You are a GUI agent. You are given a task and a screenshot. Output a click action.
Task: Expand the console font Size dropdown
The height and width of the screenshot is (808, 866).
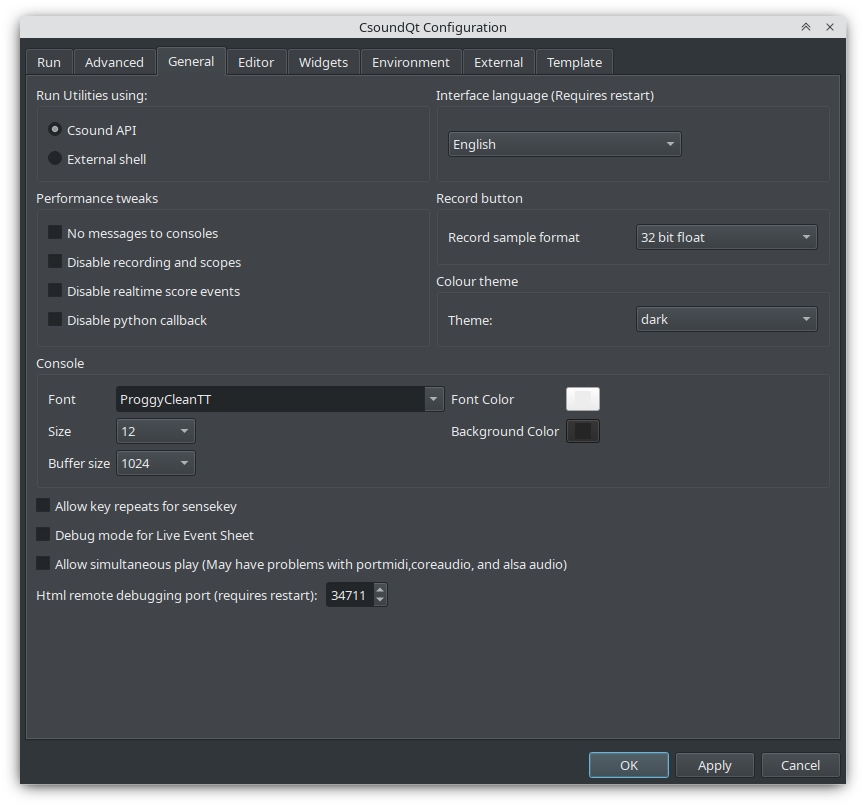tap(155, 431)
